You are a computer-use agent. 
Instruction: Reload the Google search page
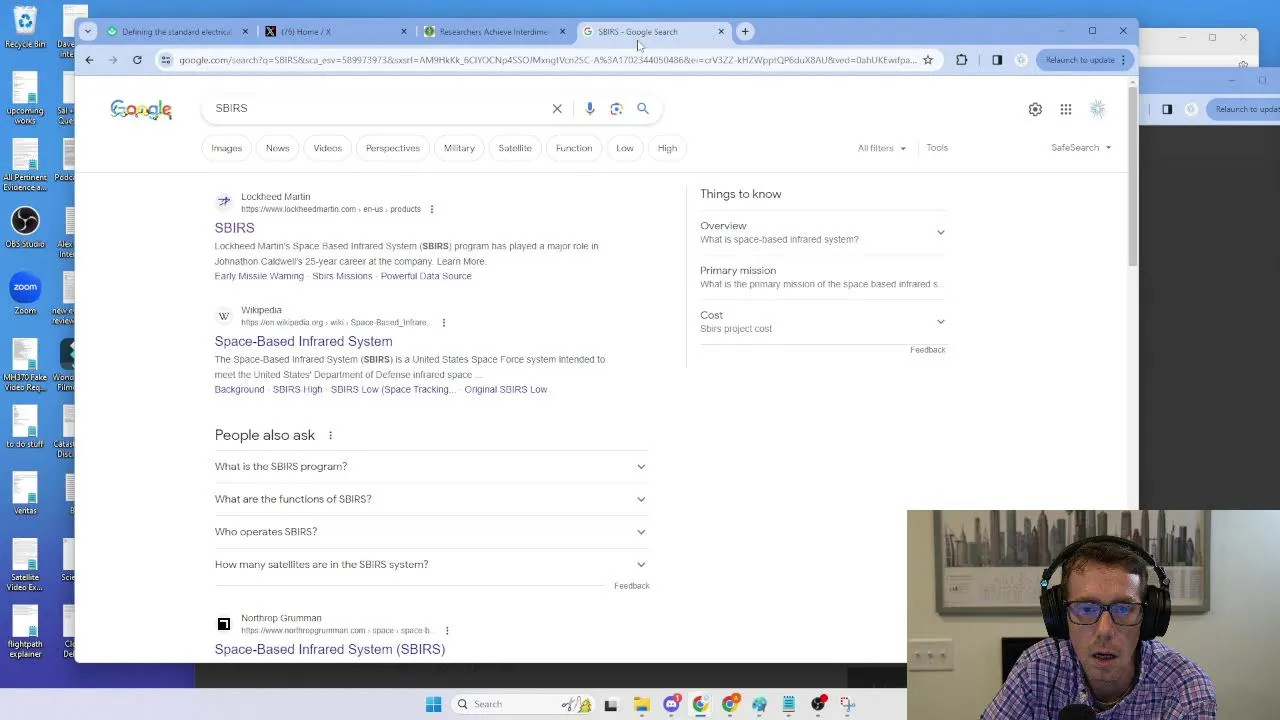(x=137, y=60)
